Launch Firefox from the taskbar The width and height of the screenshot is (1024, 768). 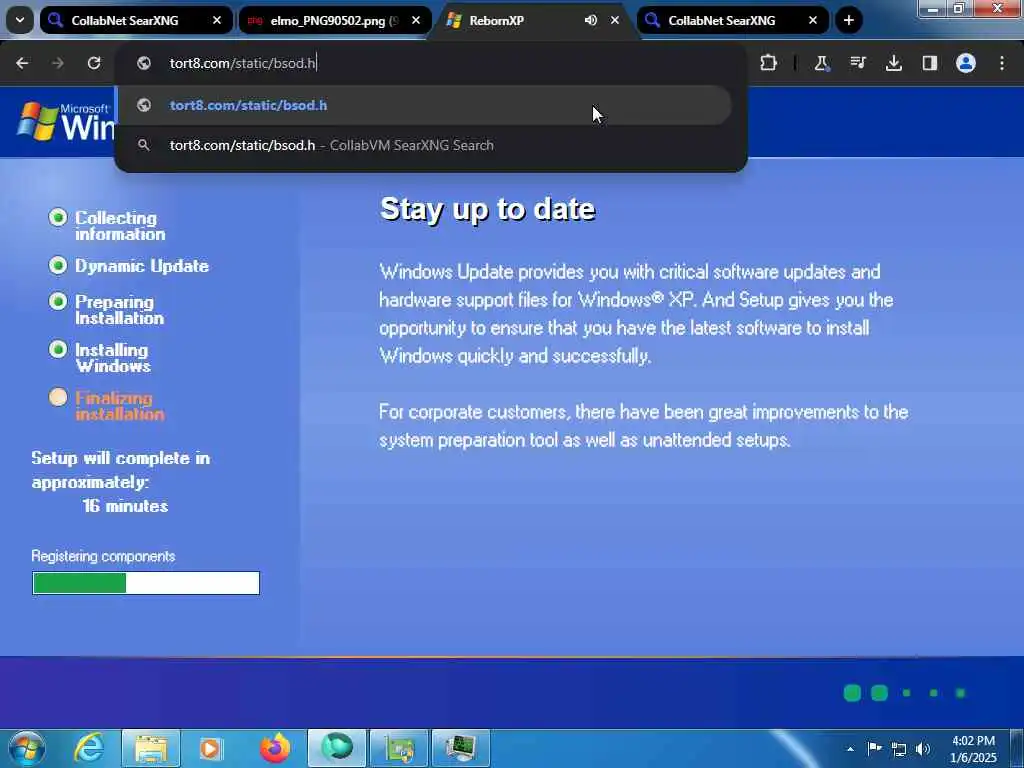[x=275, y=748]
